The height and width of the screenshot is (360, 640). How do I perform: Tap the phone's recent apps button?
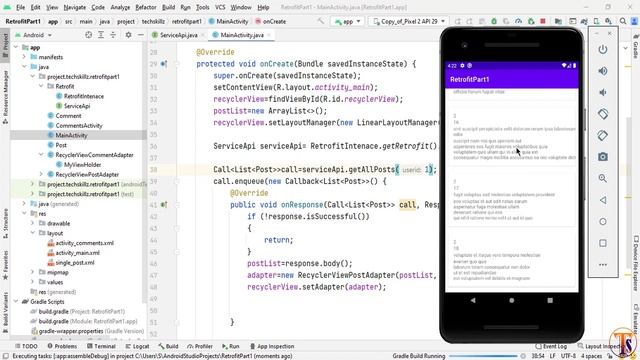pyautogui.click(x=550, y=300)
